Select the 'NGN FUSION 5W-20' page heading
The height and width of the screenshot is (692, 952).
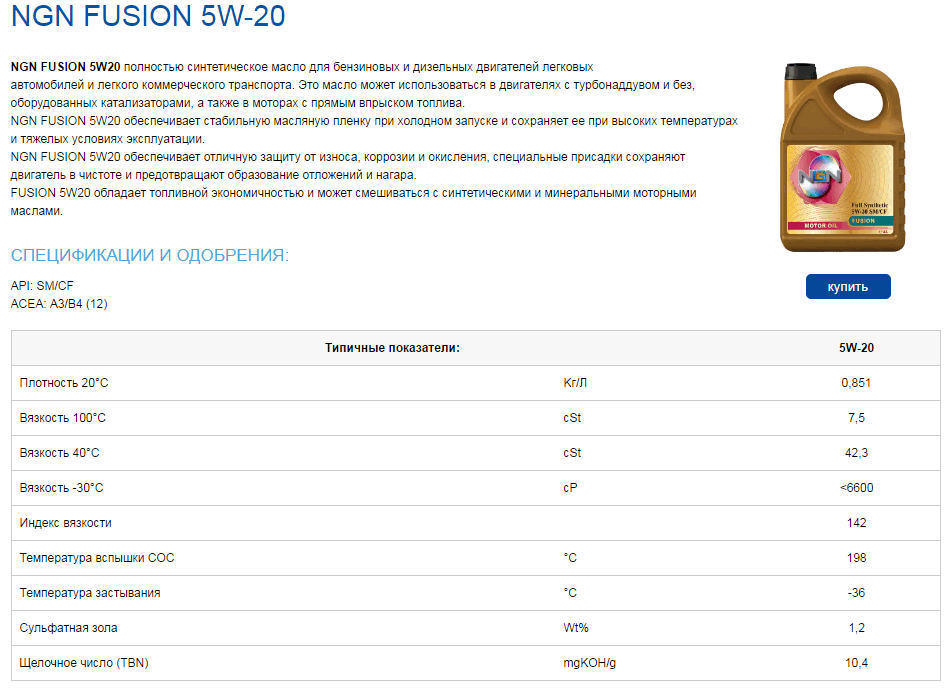click(x=148, y=16)
